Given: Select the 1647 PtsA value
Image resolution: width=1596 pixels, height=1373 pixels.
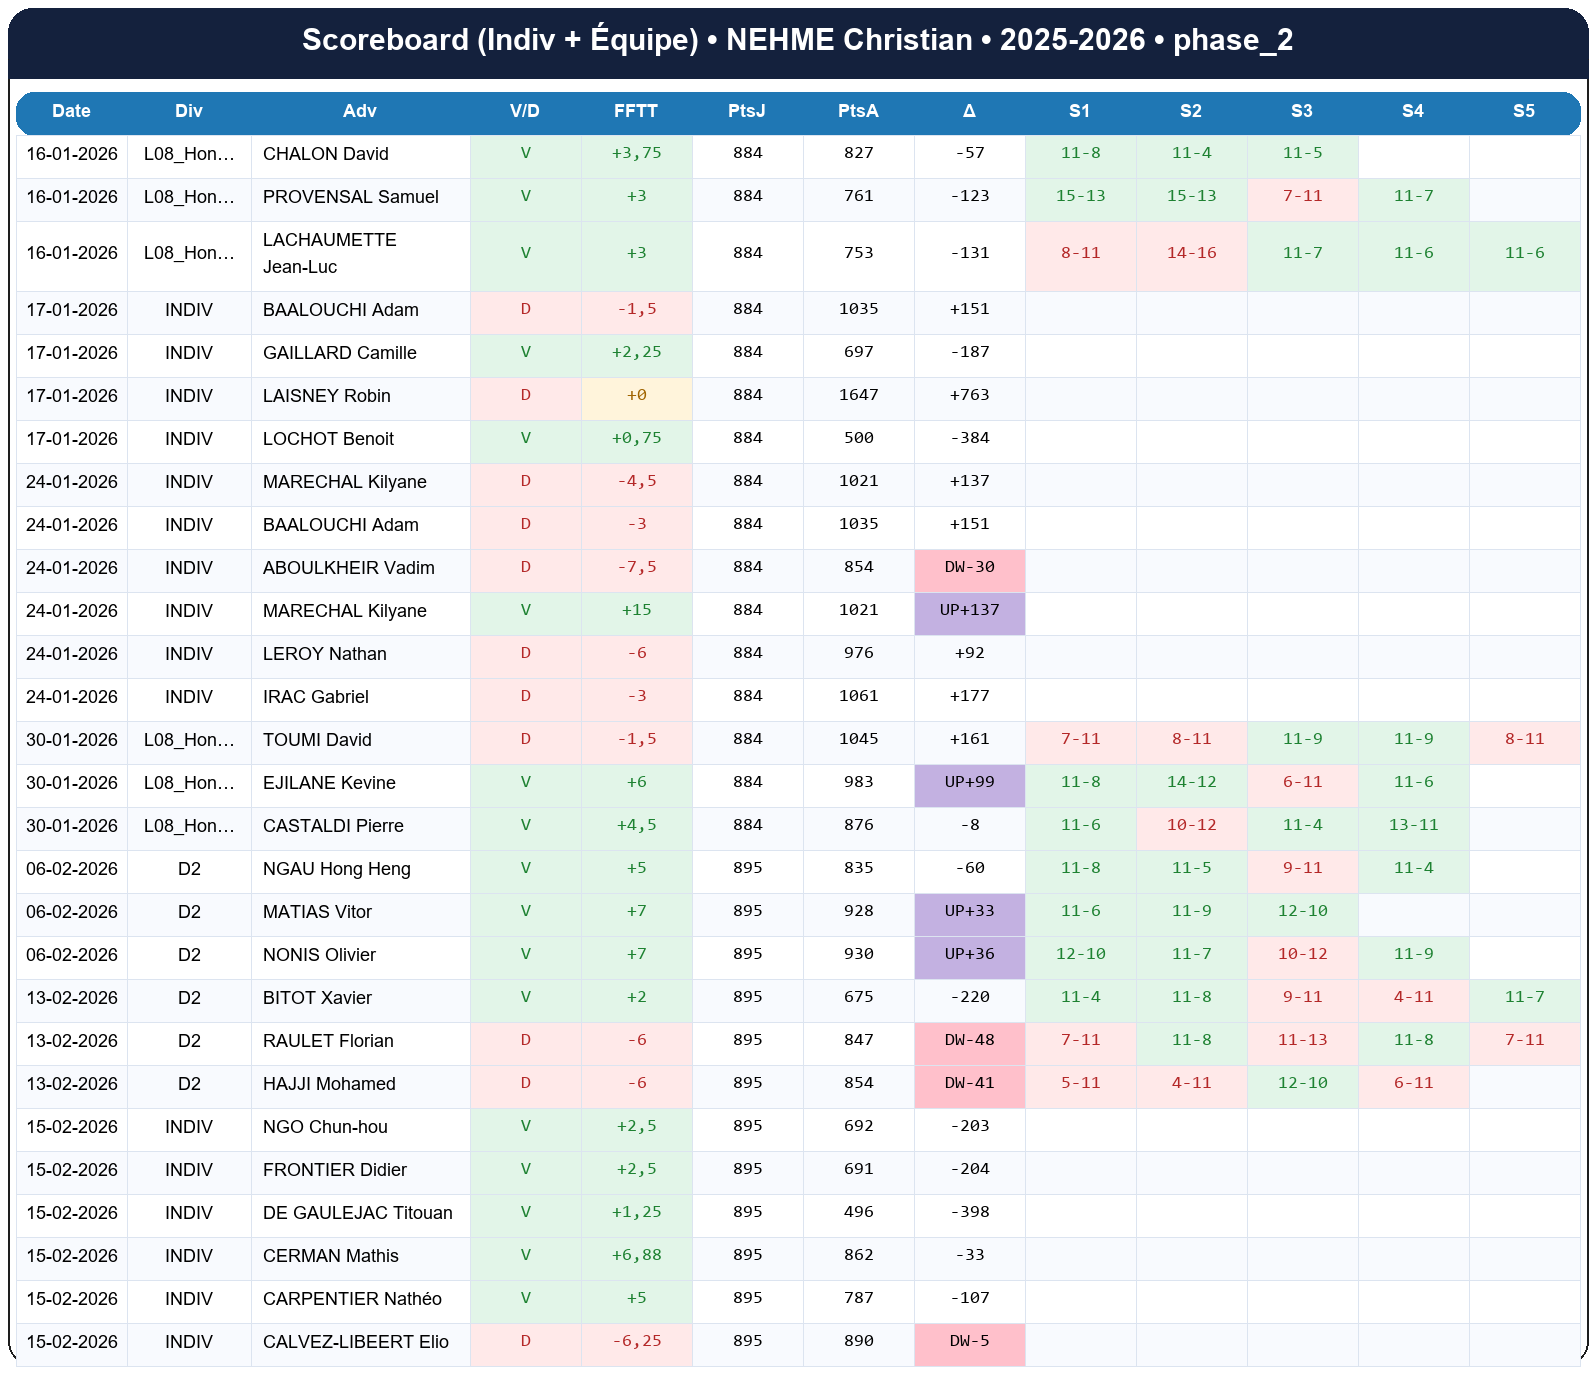Looking at the screenshot, I should pos(858,395).
